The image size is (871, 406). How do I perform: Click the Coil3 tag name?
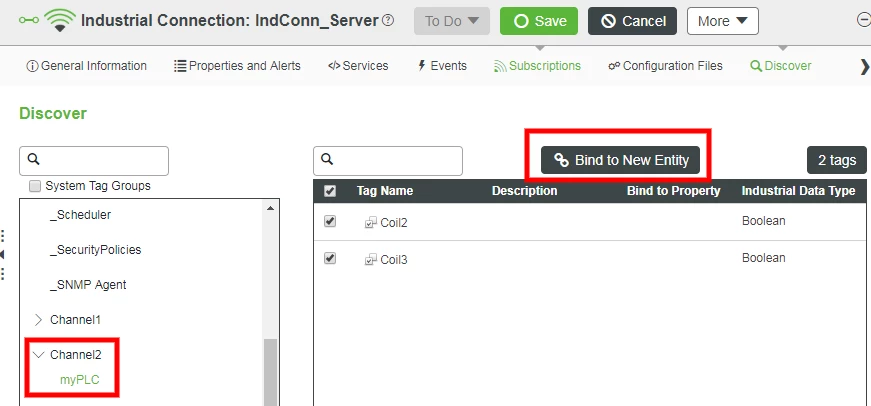394,259
